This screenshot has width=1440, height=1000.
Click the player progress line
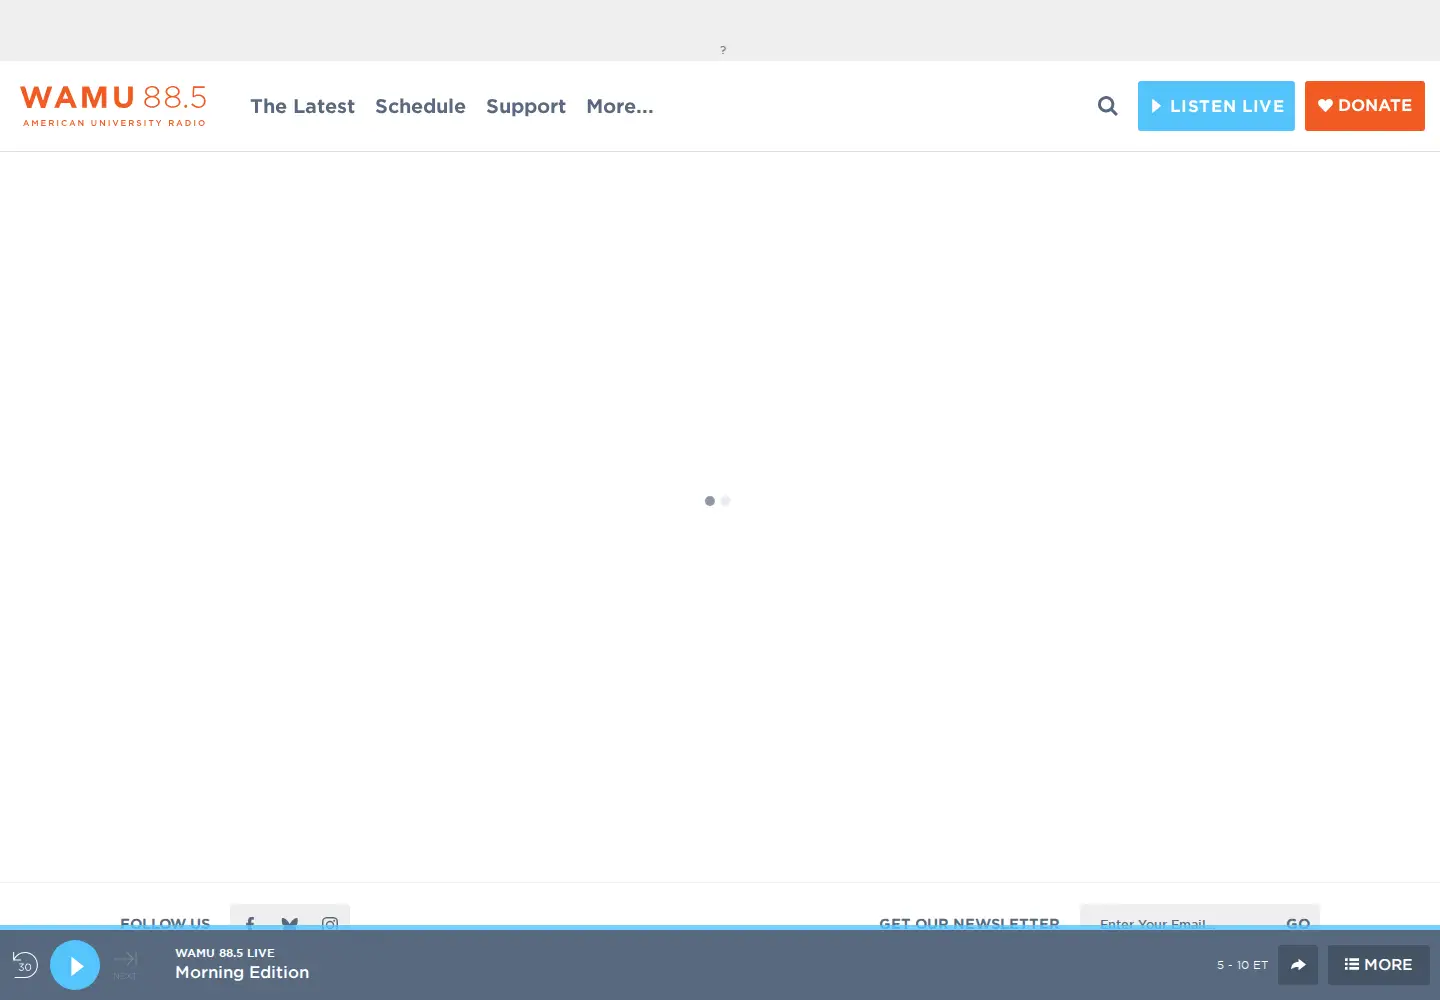[x=720, y=928]
